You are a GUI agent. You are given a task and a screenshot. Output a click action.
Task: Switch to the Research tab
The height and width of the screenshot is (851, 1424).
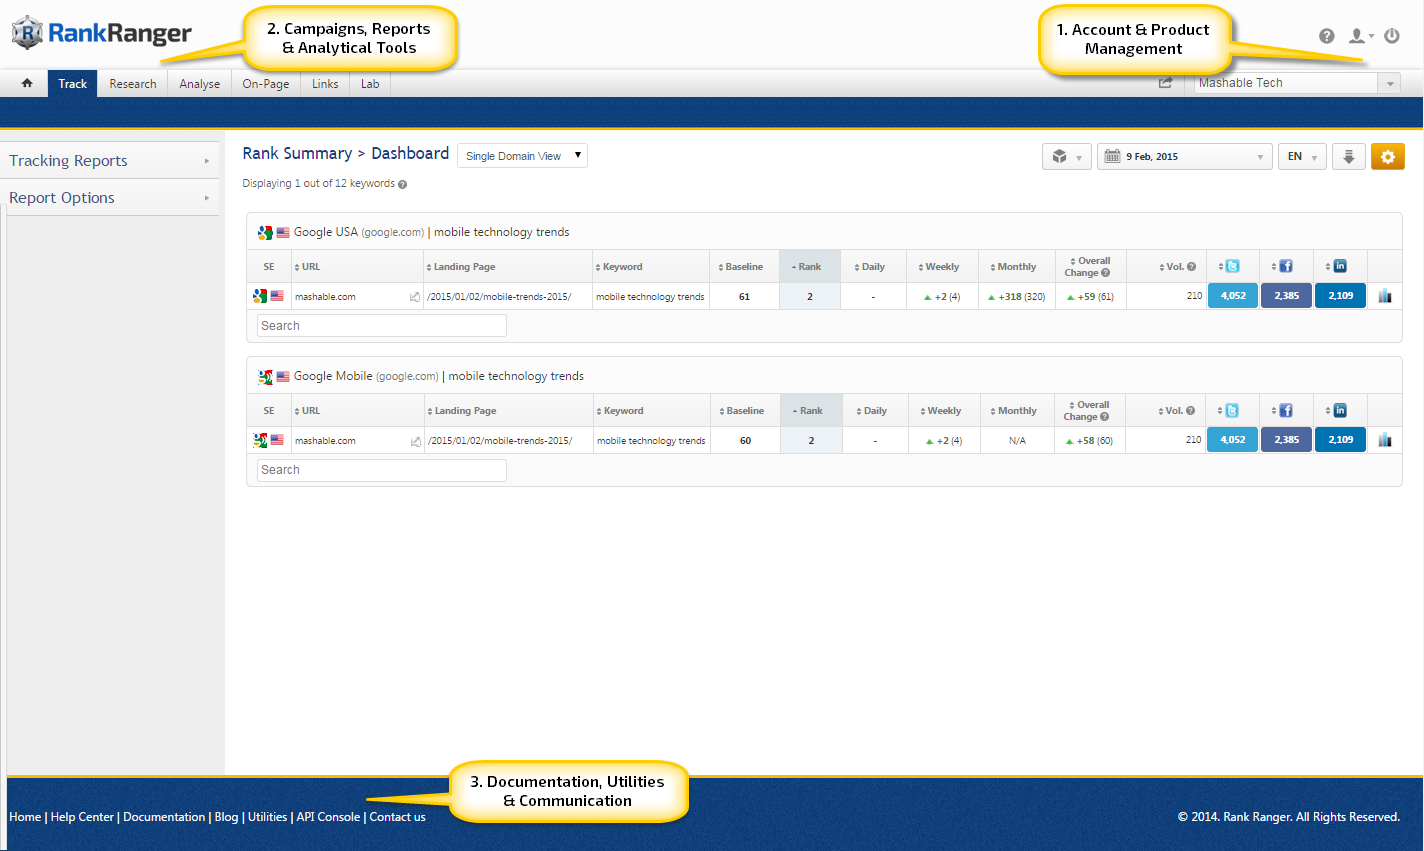tap(133, 84)
